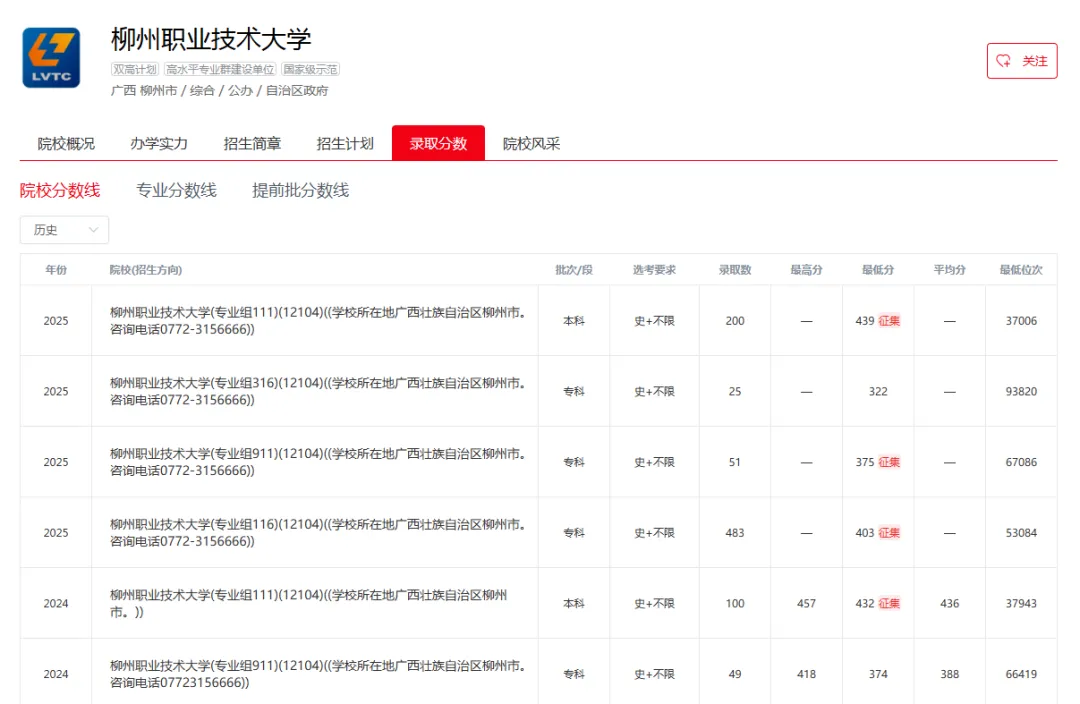Click the 国家级示范 tag
The height and width of the screenshot is (704, 1080).
[x=311, y=69]
